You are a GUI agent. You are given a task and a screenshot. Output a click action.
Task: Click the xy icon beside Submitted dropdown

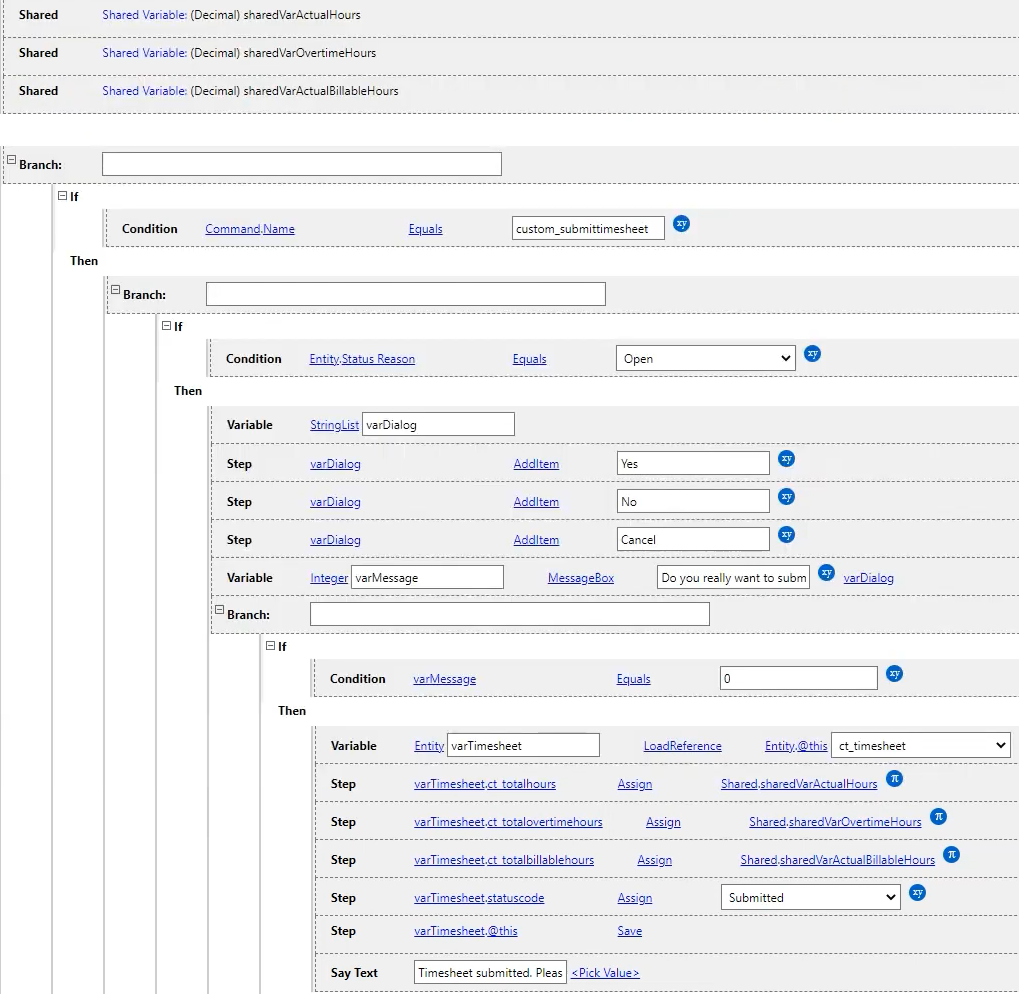(x=917, y=893)
